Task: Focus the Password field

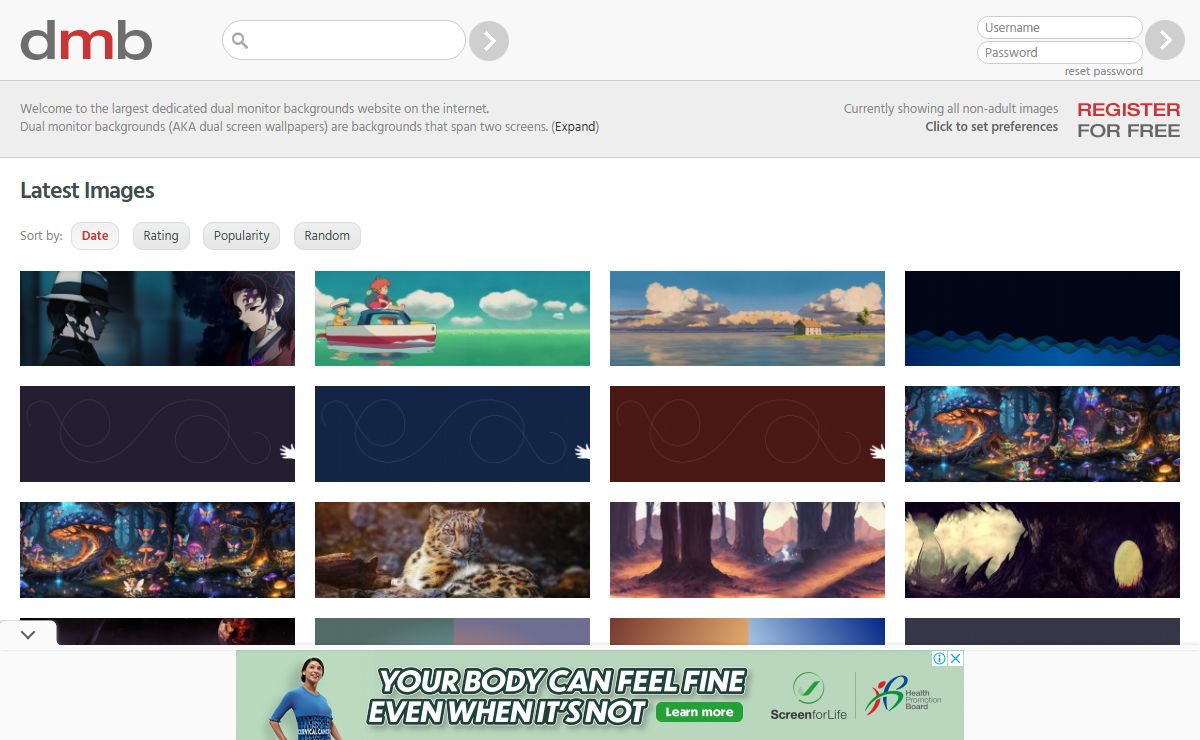Action: pos(1060,53)
